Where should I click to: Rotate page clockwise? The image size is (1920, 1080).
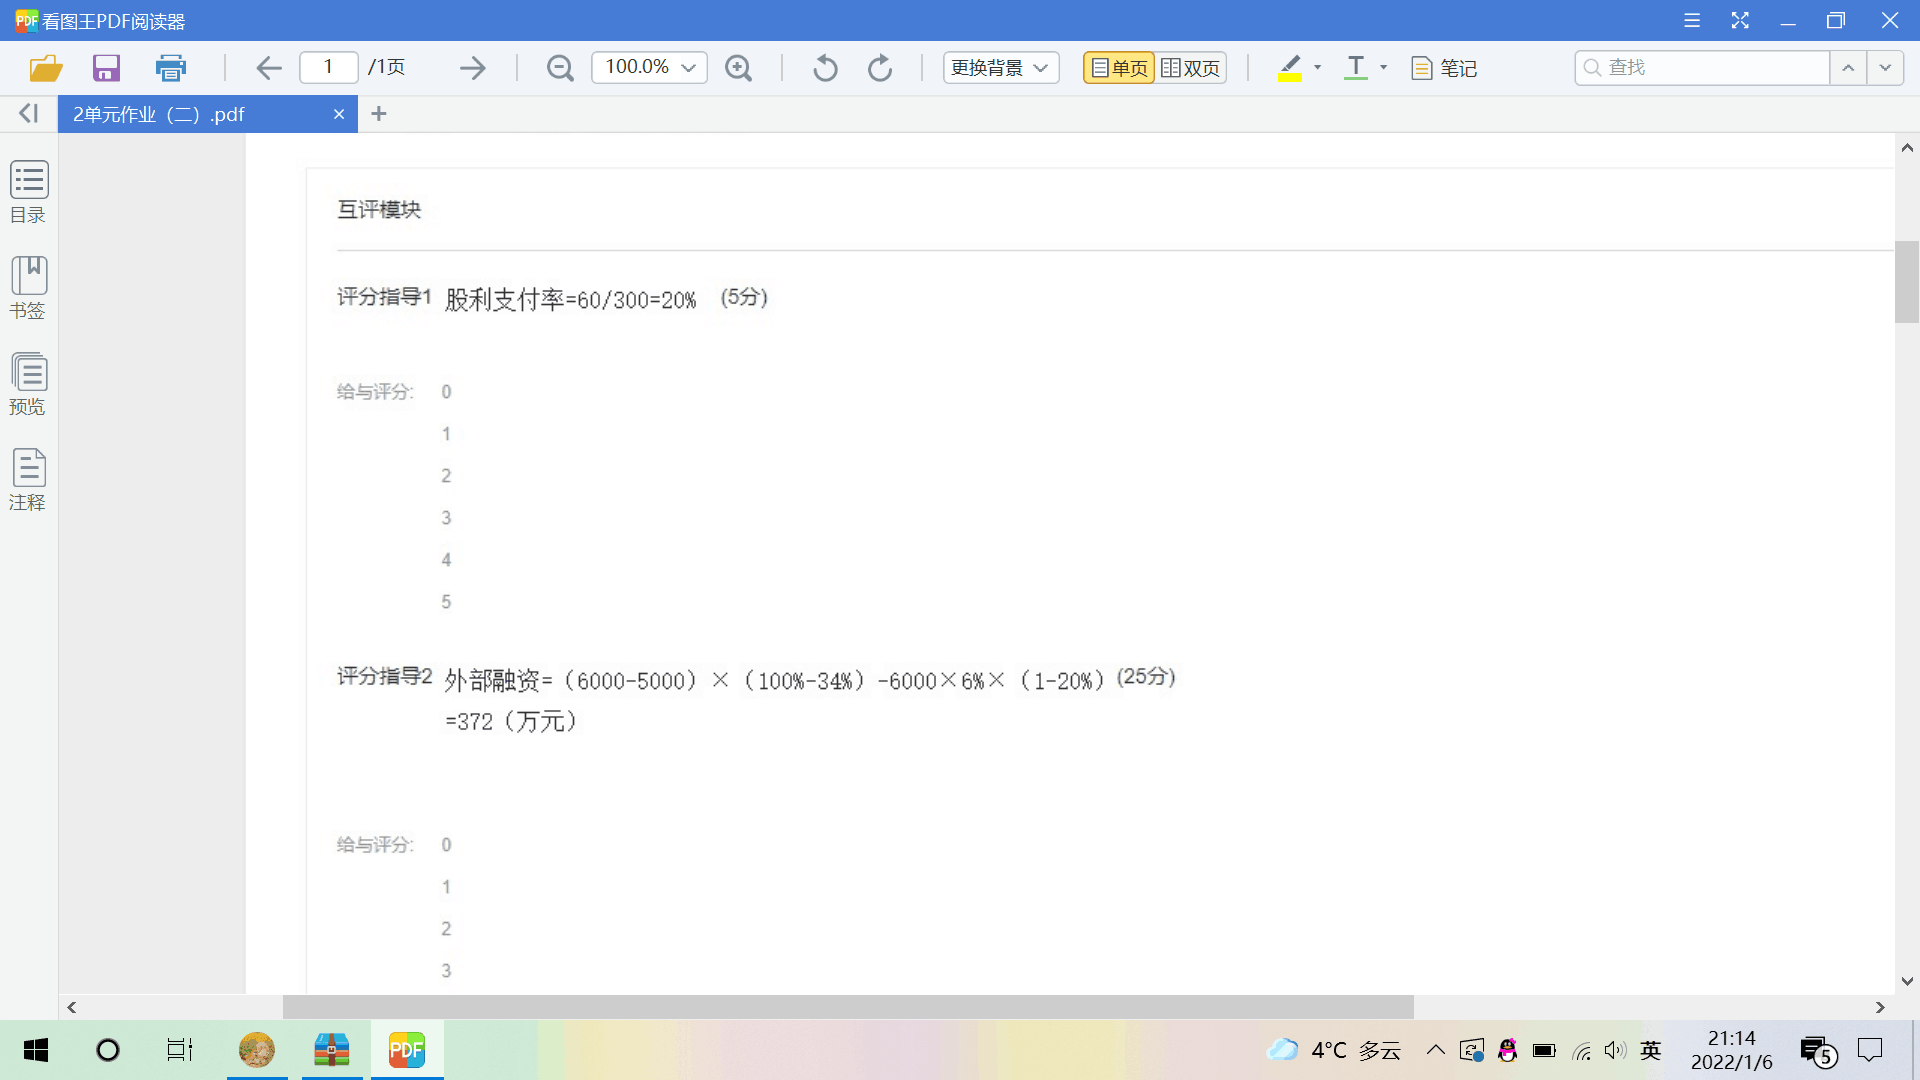pyautogui.click(x=880, y=68)
